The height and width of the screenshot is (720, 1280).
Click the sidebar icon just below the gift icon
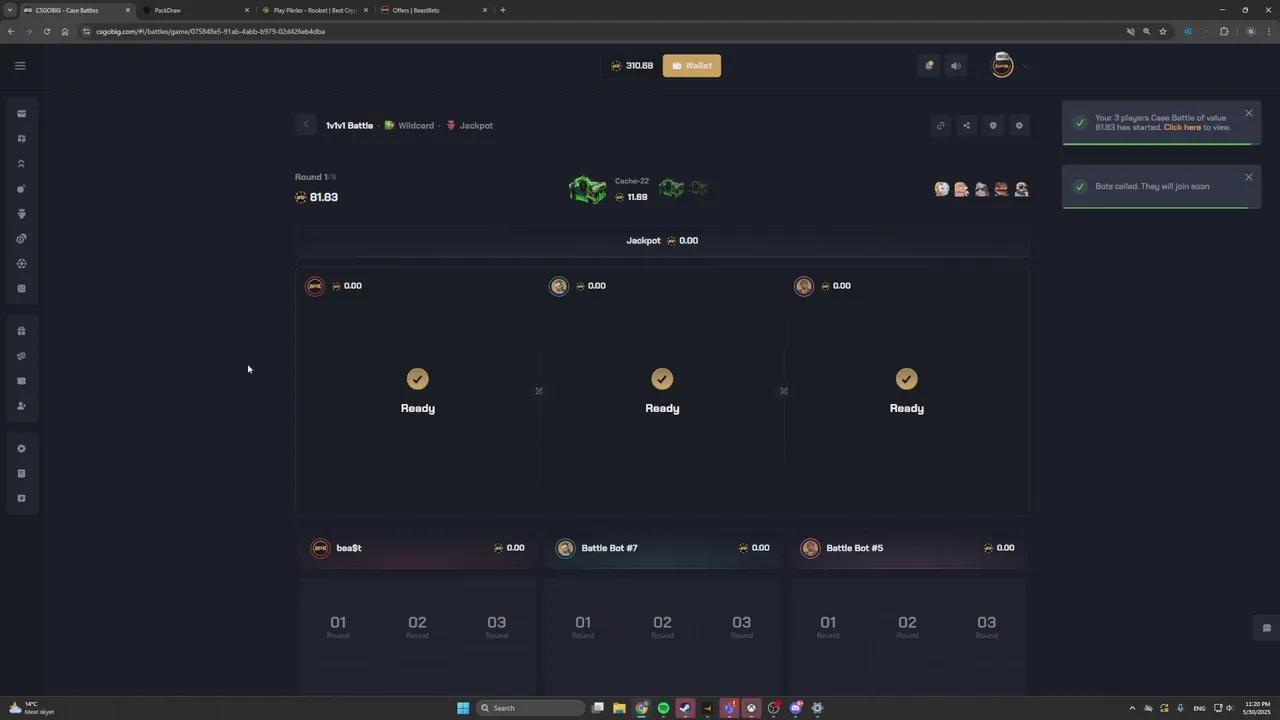[x=21, y=356]
